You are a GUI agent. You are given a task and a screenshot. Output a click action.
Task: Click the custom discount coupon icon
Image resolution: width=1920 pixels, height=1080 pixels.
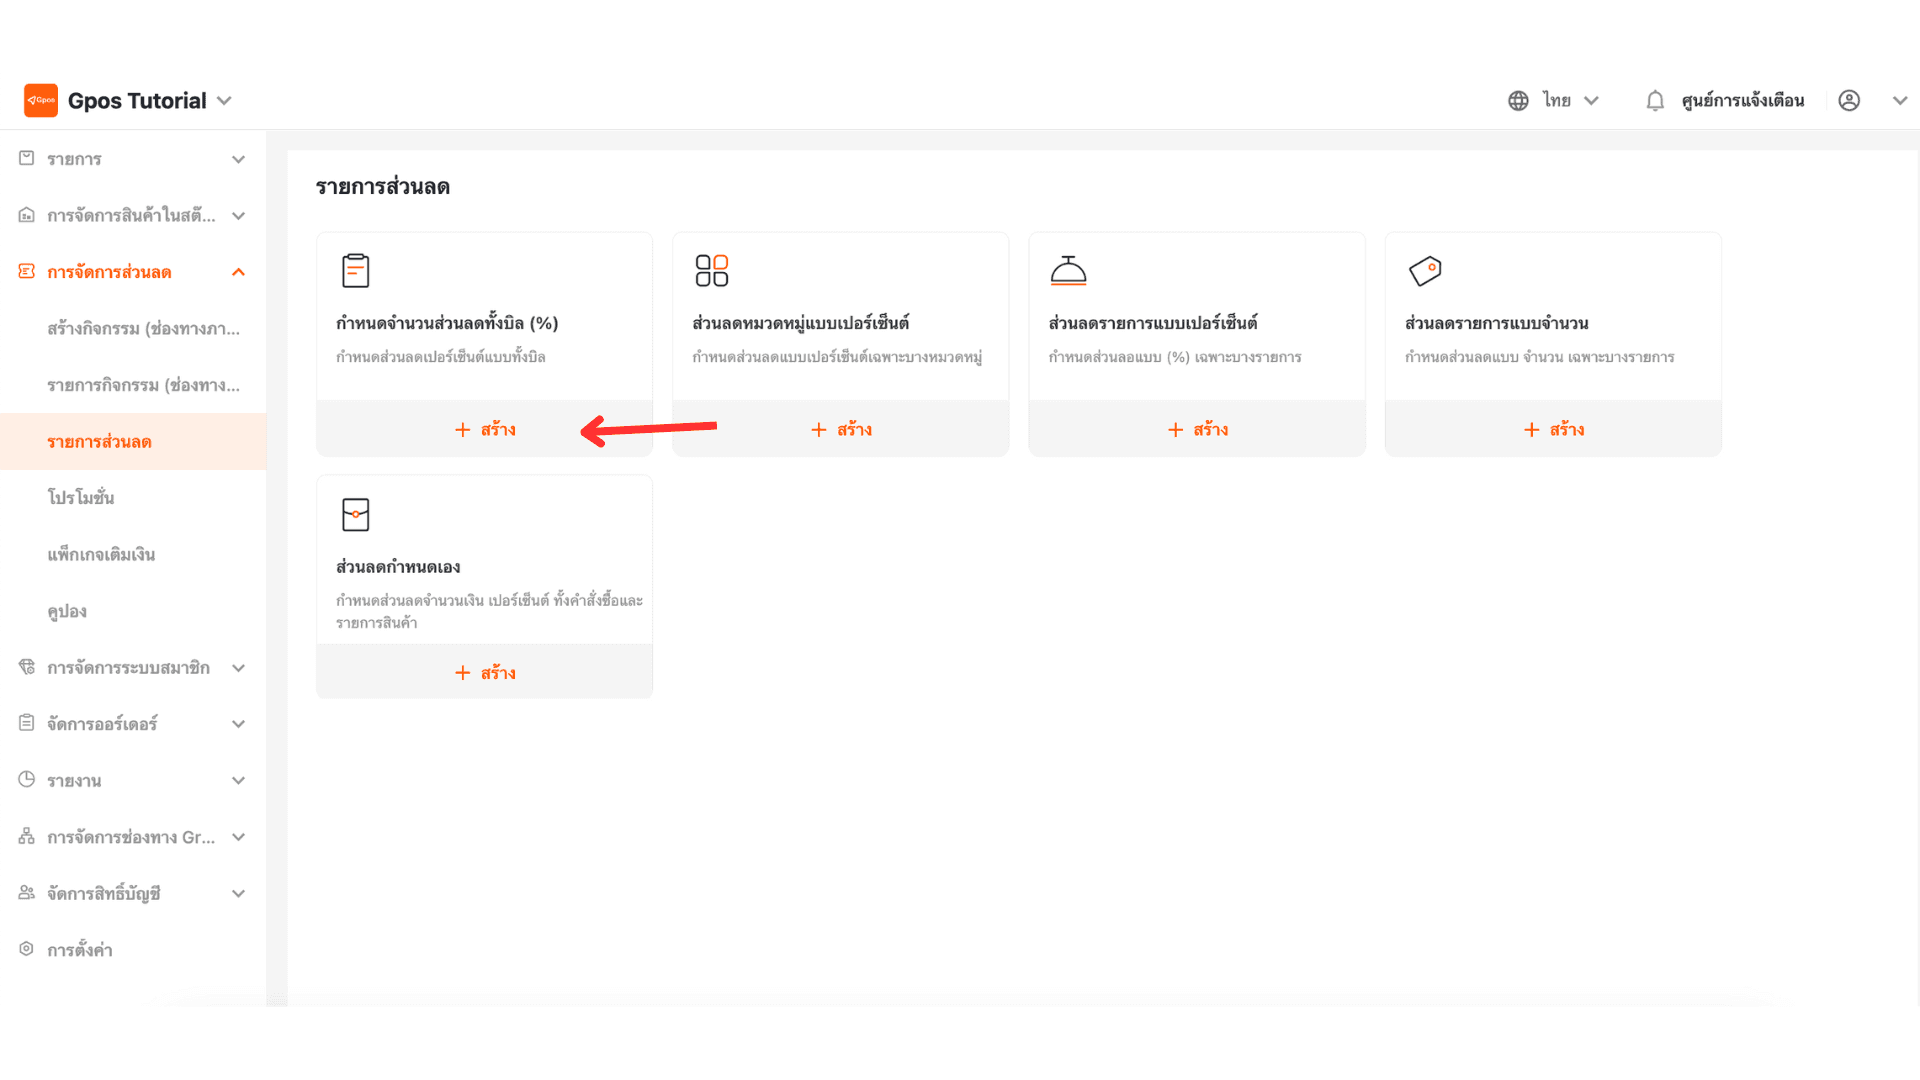click(355, 514)
